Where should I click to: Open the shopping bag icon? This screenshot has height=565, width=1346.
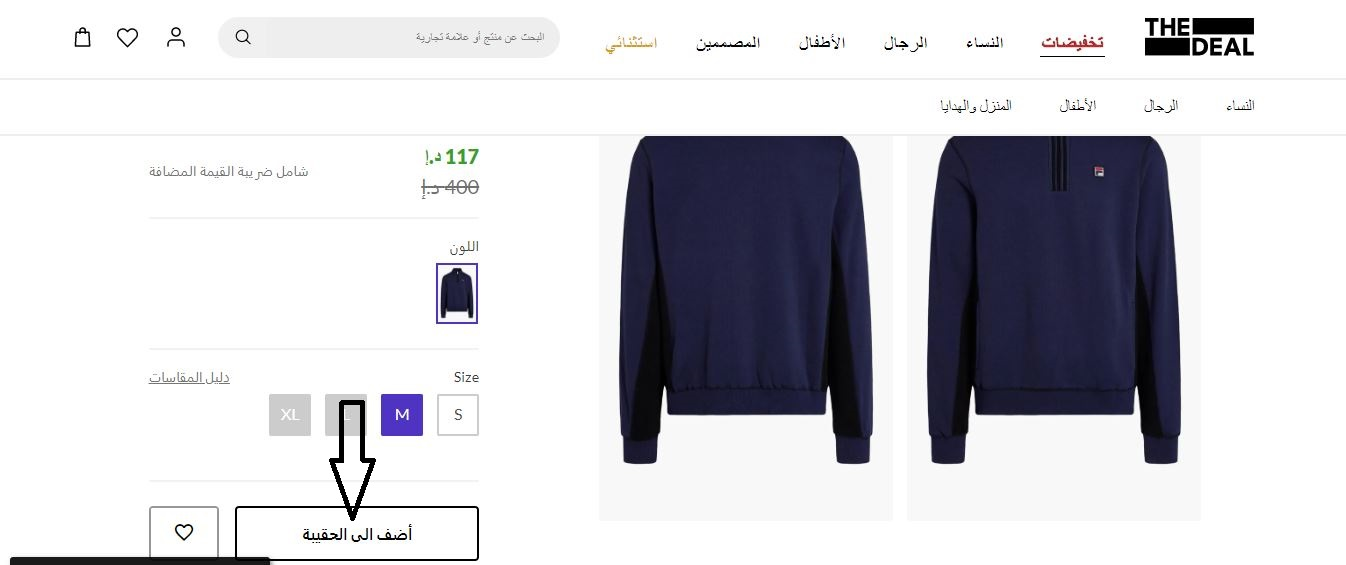pyautogui.click(x=83, y=38)
